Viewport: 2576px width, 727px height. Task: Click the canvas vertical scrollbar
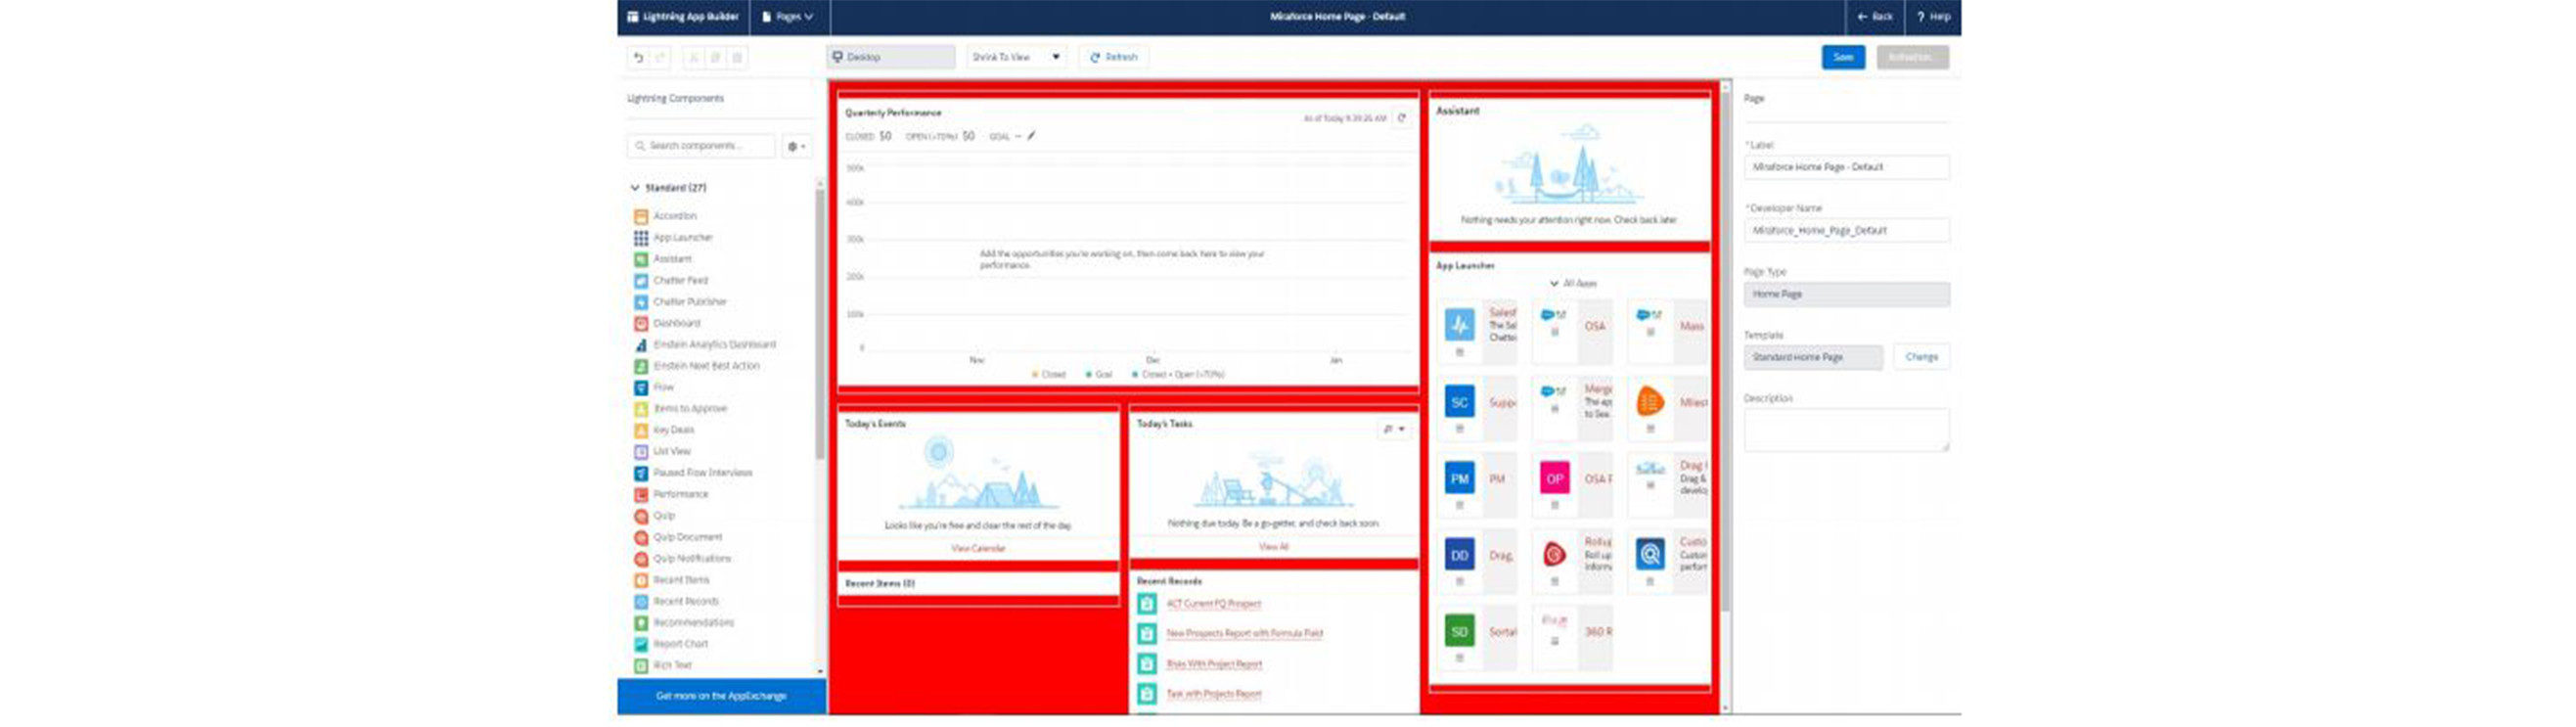tap(1725, 350)
